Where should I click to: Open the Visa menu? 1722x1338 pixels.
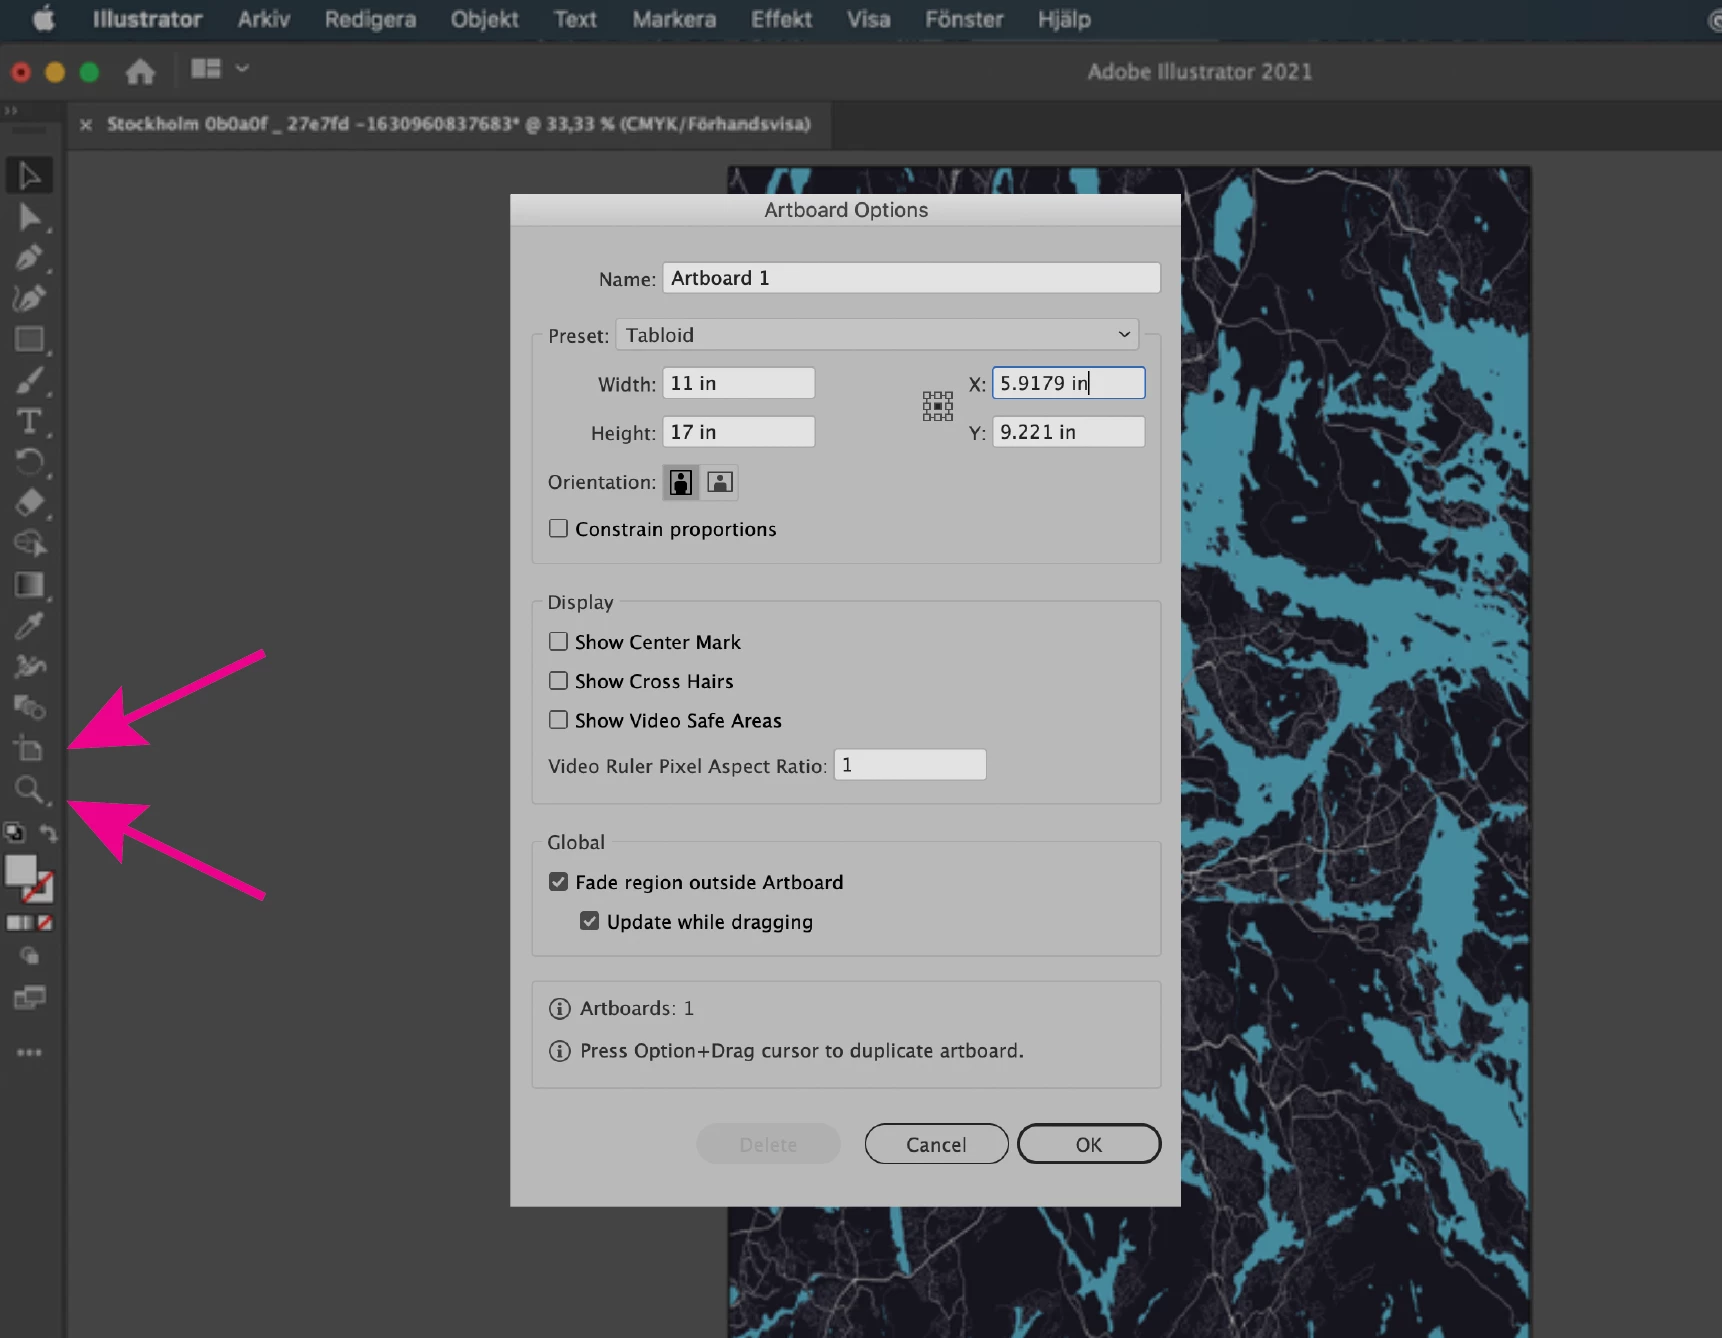(868, 19)
